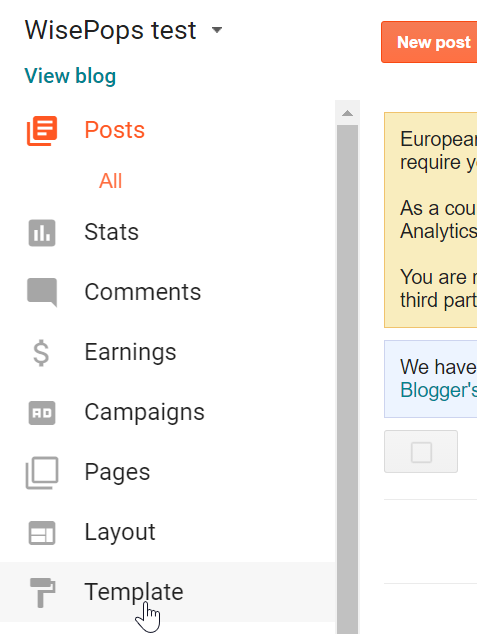
Task: Click the Comments speech bubble icon
Action: click(42, 292)
